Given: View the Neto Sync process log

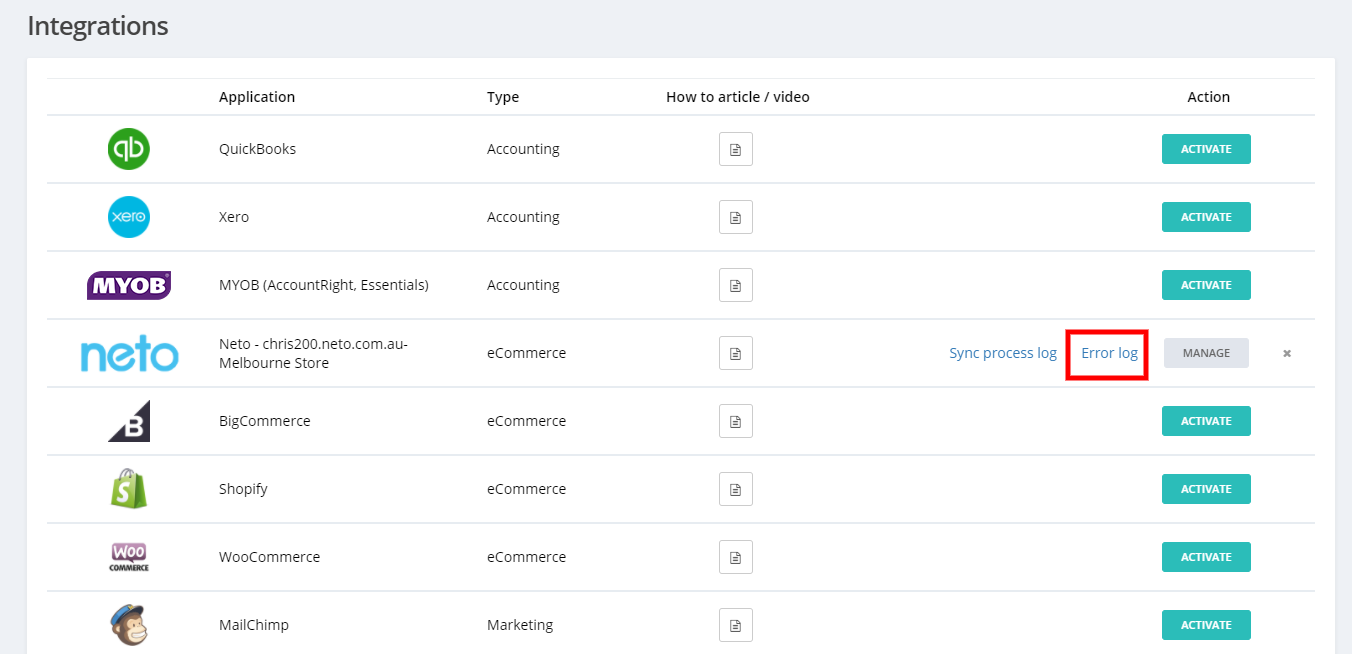Looking at the screenshot, I should 1002,353.
